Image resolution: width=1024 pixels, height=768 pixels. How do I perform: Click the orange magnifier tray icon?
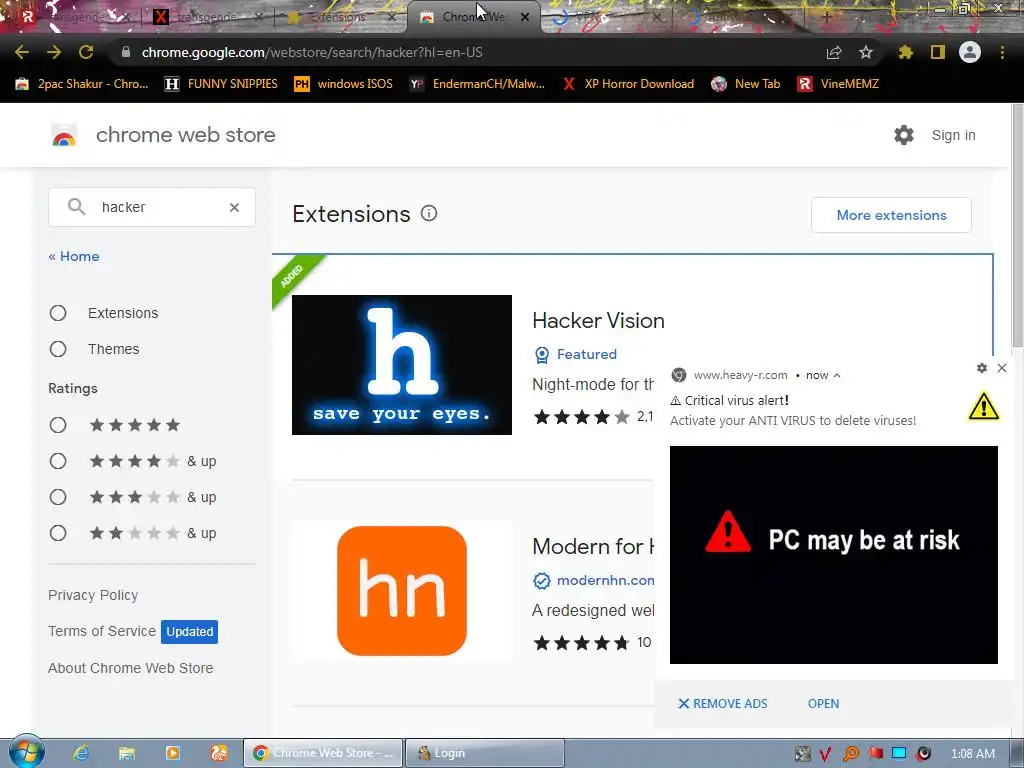click(x=851, y=754)
